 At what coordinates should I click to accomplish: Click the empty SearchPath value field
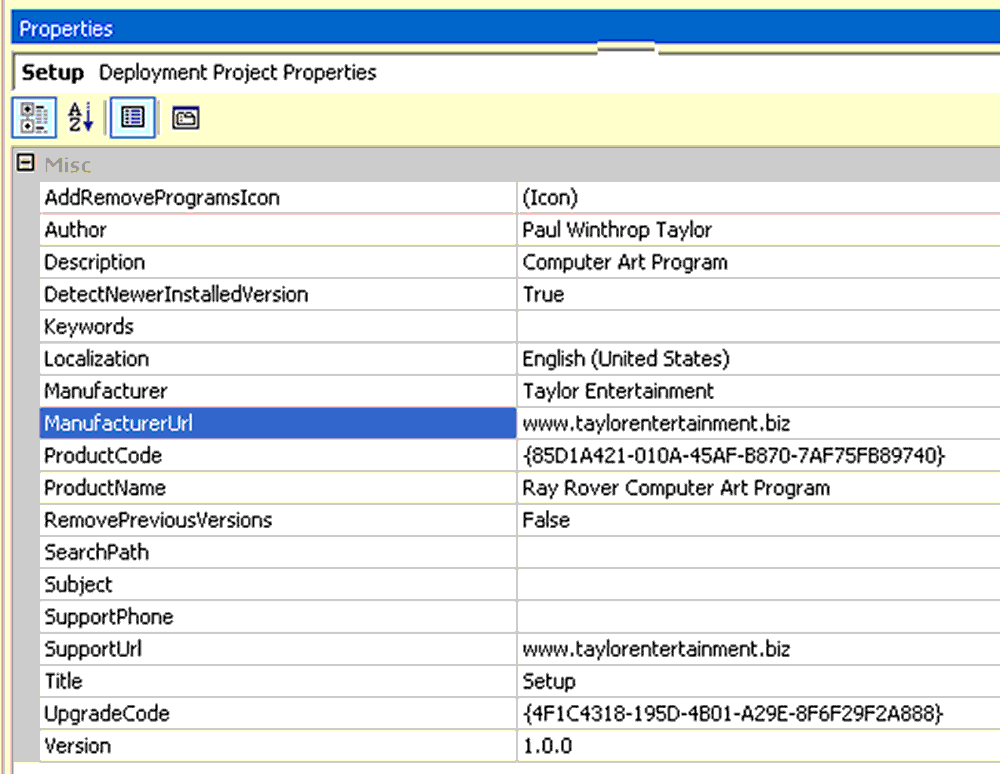coord(759,552)
